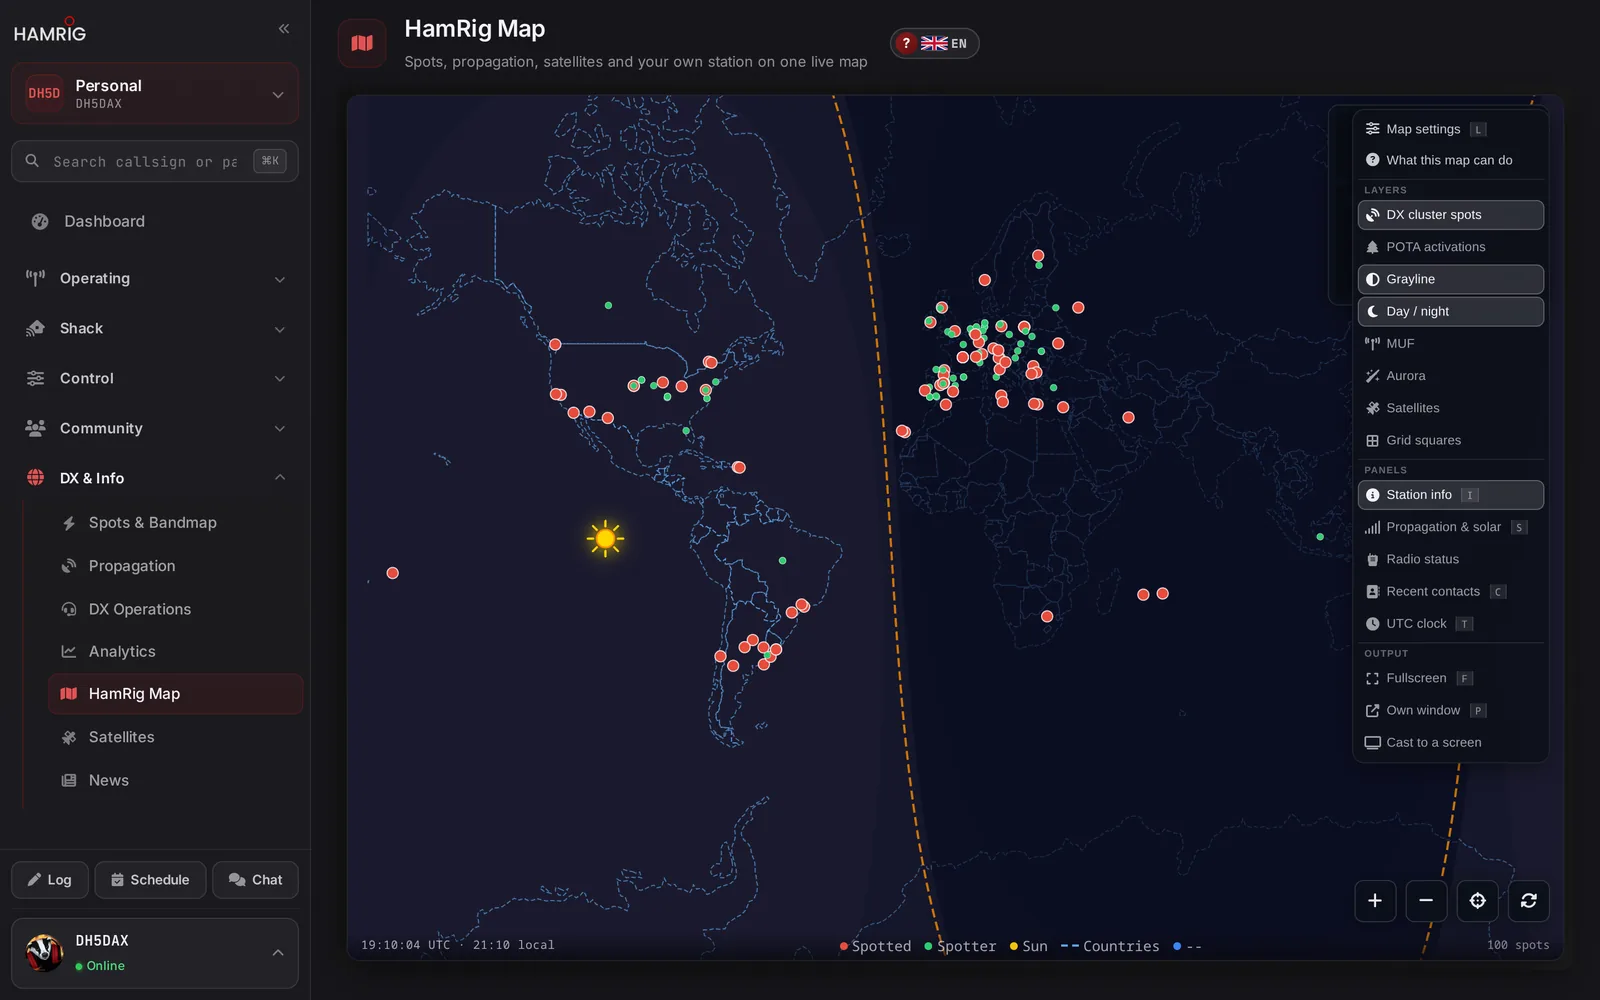Toggle the Station info panel

[1450, 495]
